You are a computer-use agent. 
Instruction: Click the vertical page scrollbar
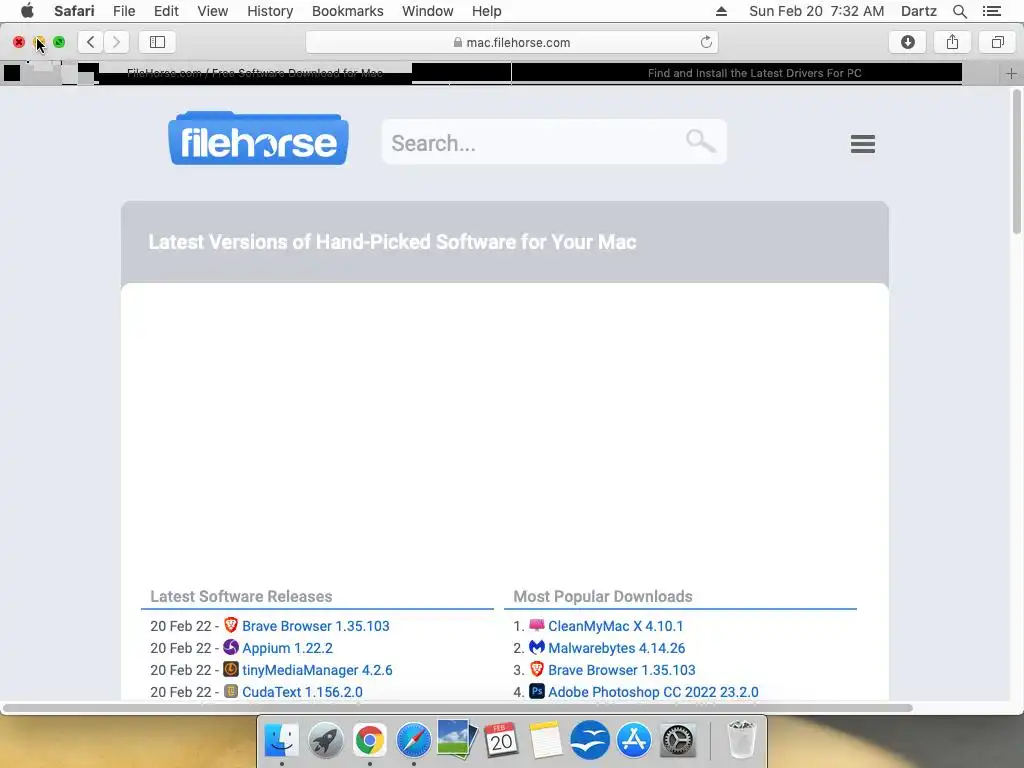coord(1016,162)
